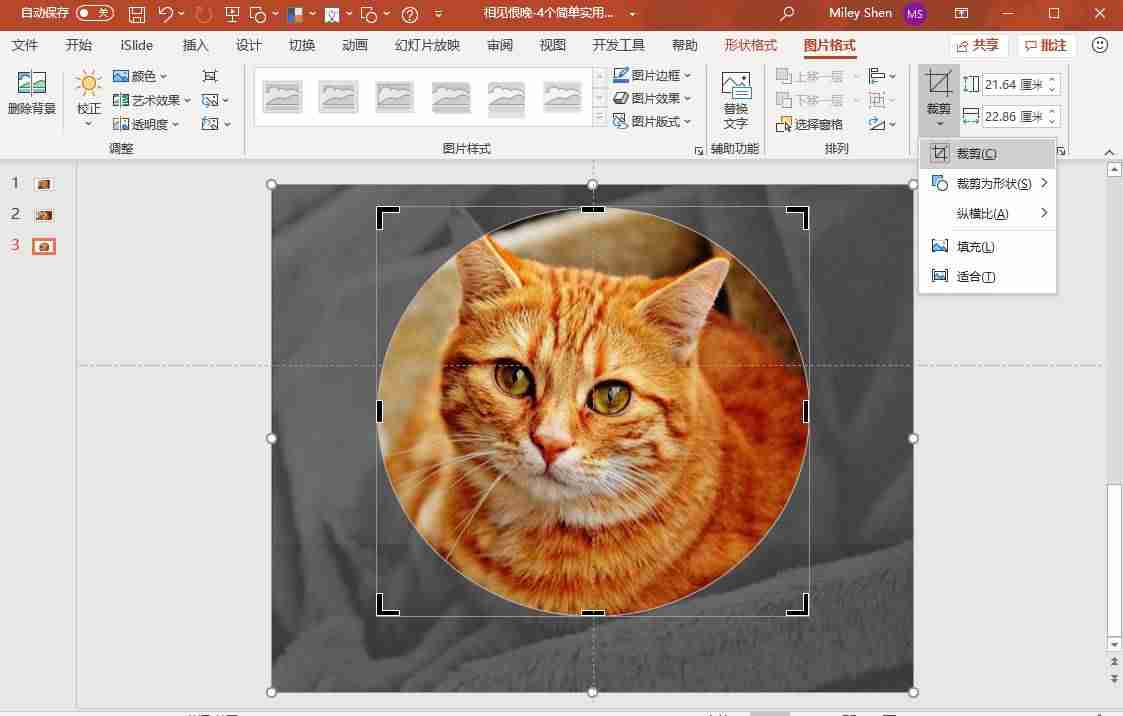Open the Help question mark icon
This screenshot has width=1123, height=716.
(410, 14)
